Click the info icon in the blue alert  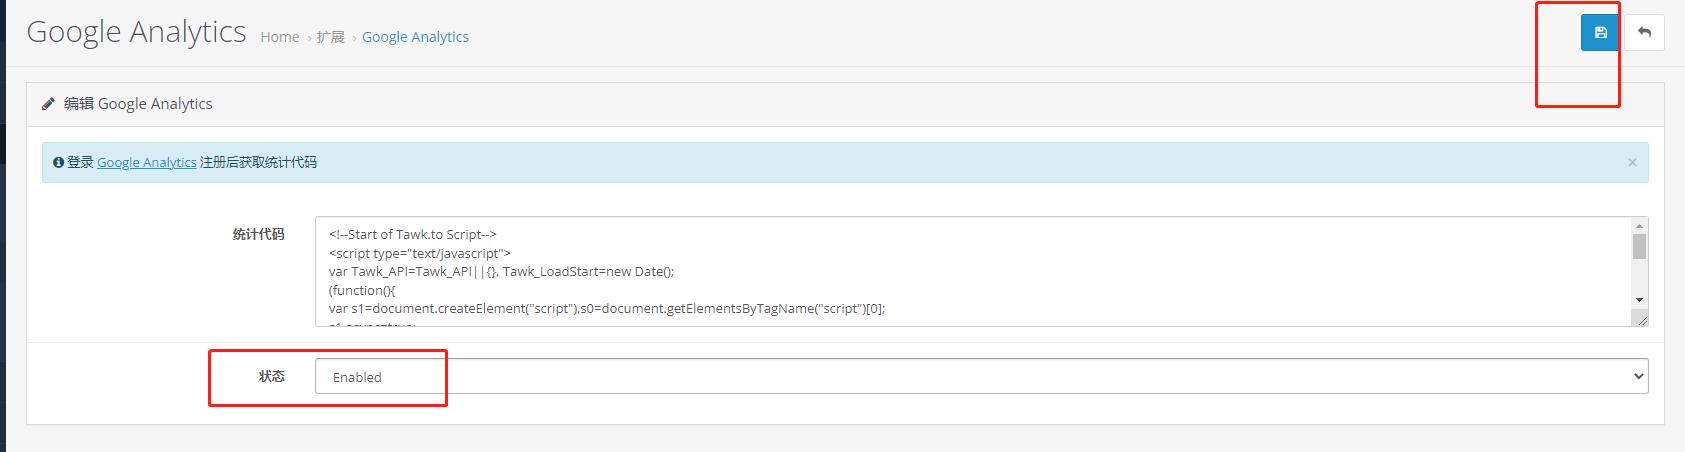click(58, 162)
